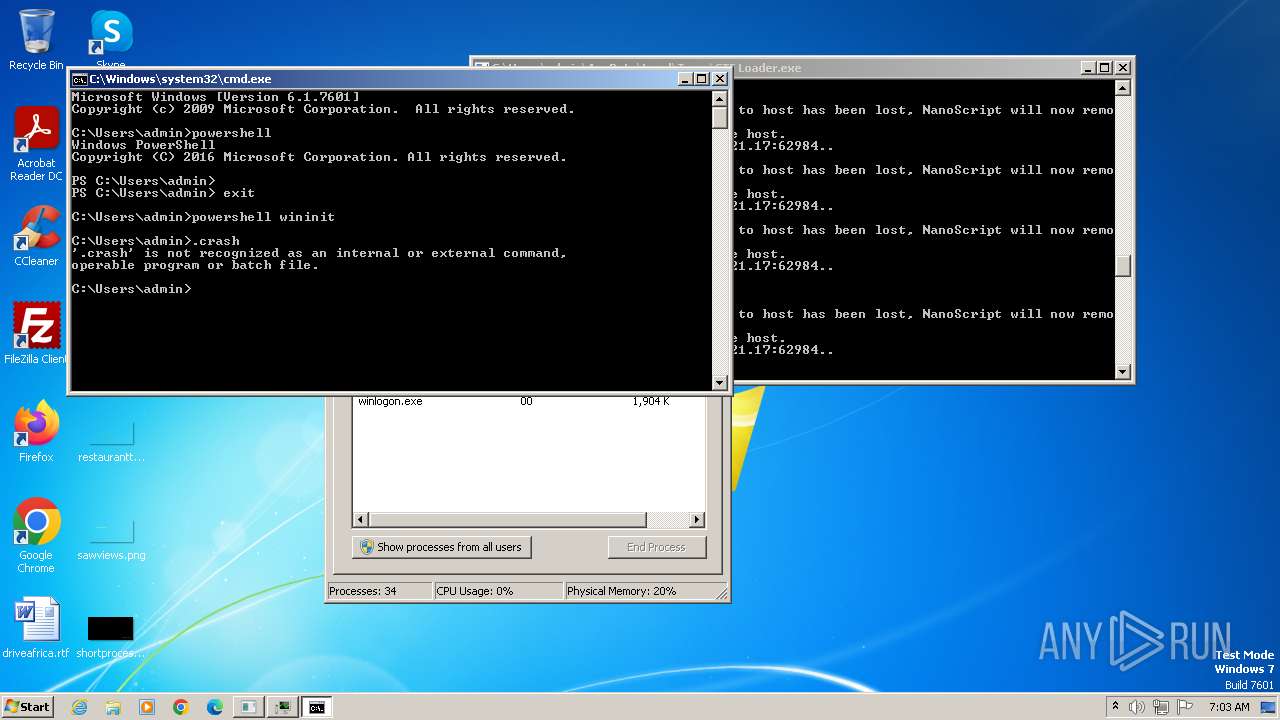The width and height of the screenshot is (1280, 720).
Task: Close the cmd.exe window
Action: (x=720, y=79)
